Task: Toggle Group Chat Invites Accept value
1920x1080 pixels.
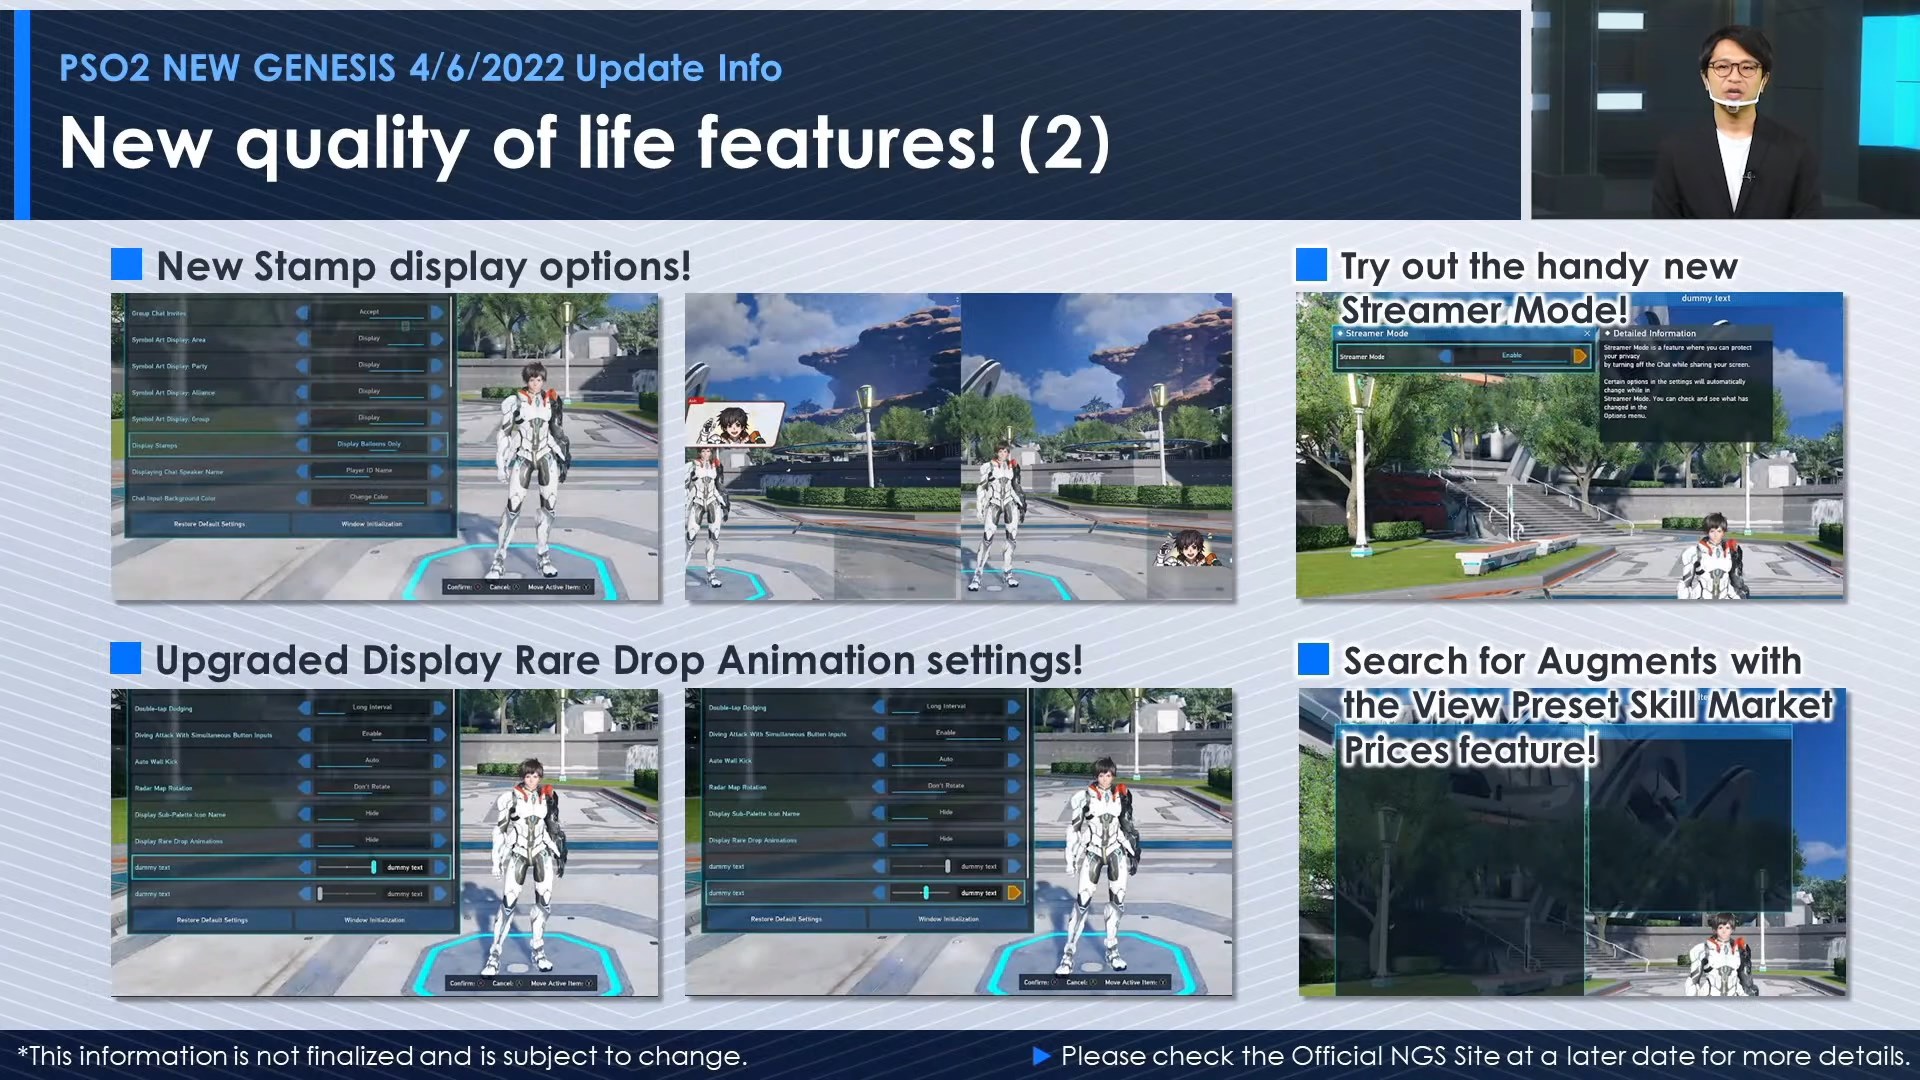Action: pyautogui.click(x=369, y=313)
